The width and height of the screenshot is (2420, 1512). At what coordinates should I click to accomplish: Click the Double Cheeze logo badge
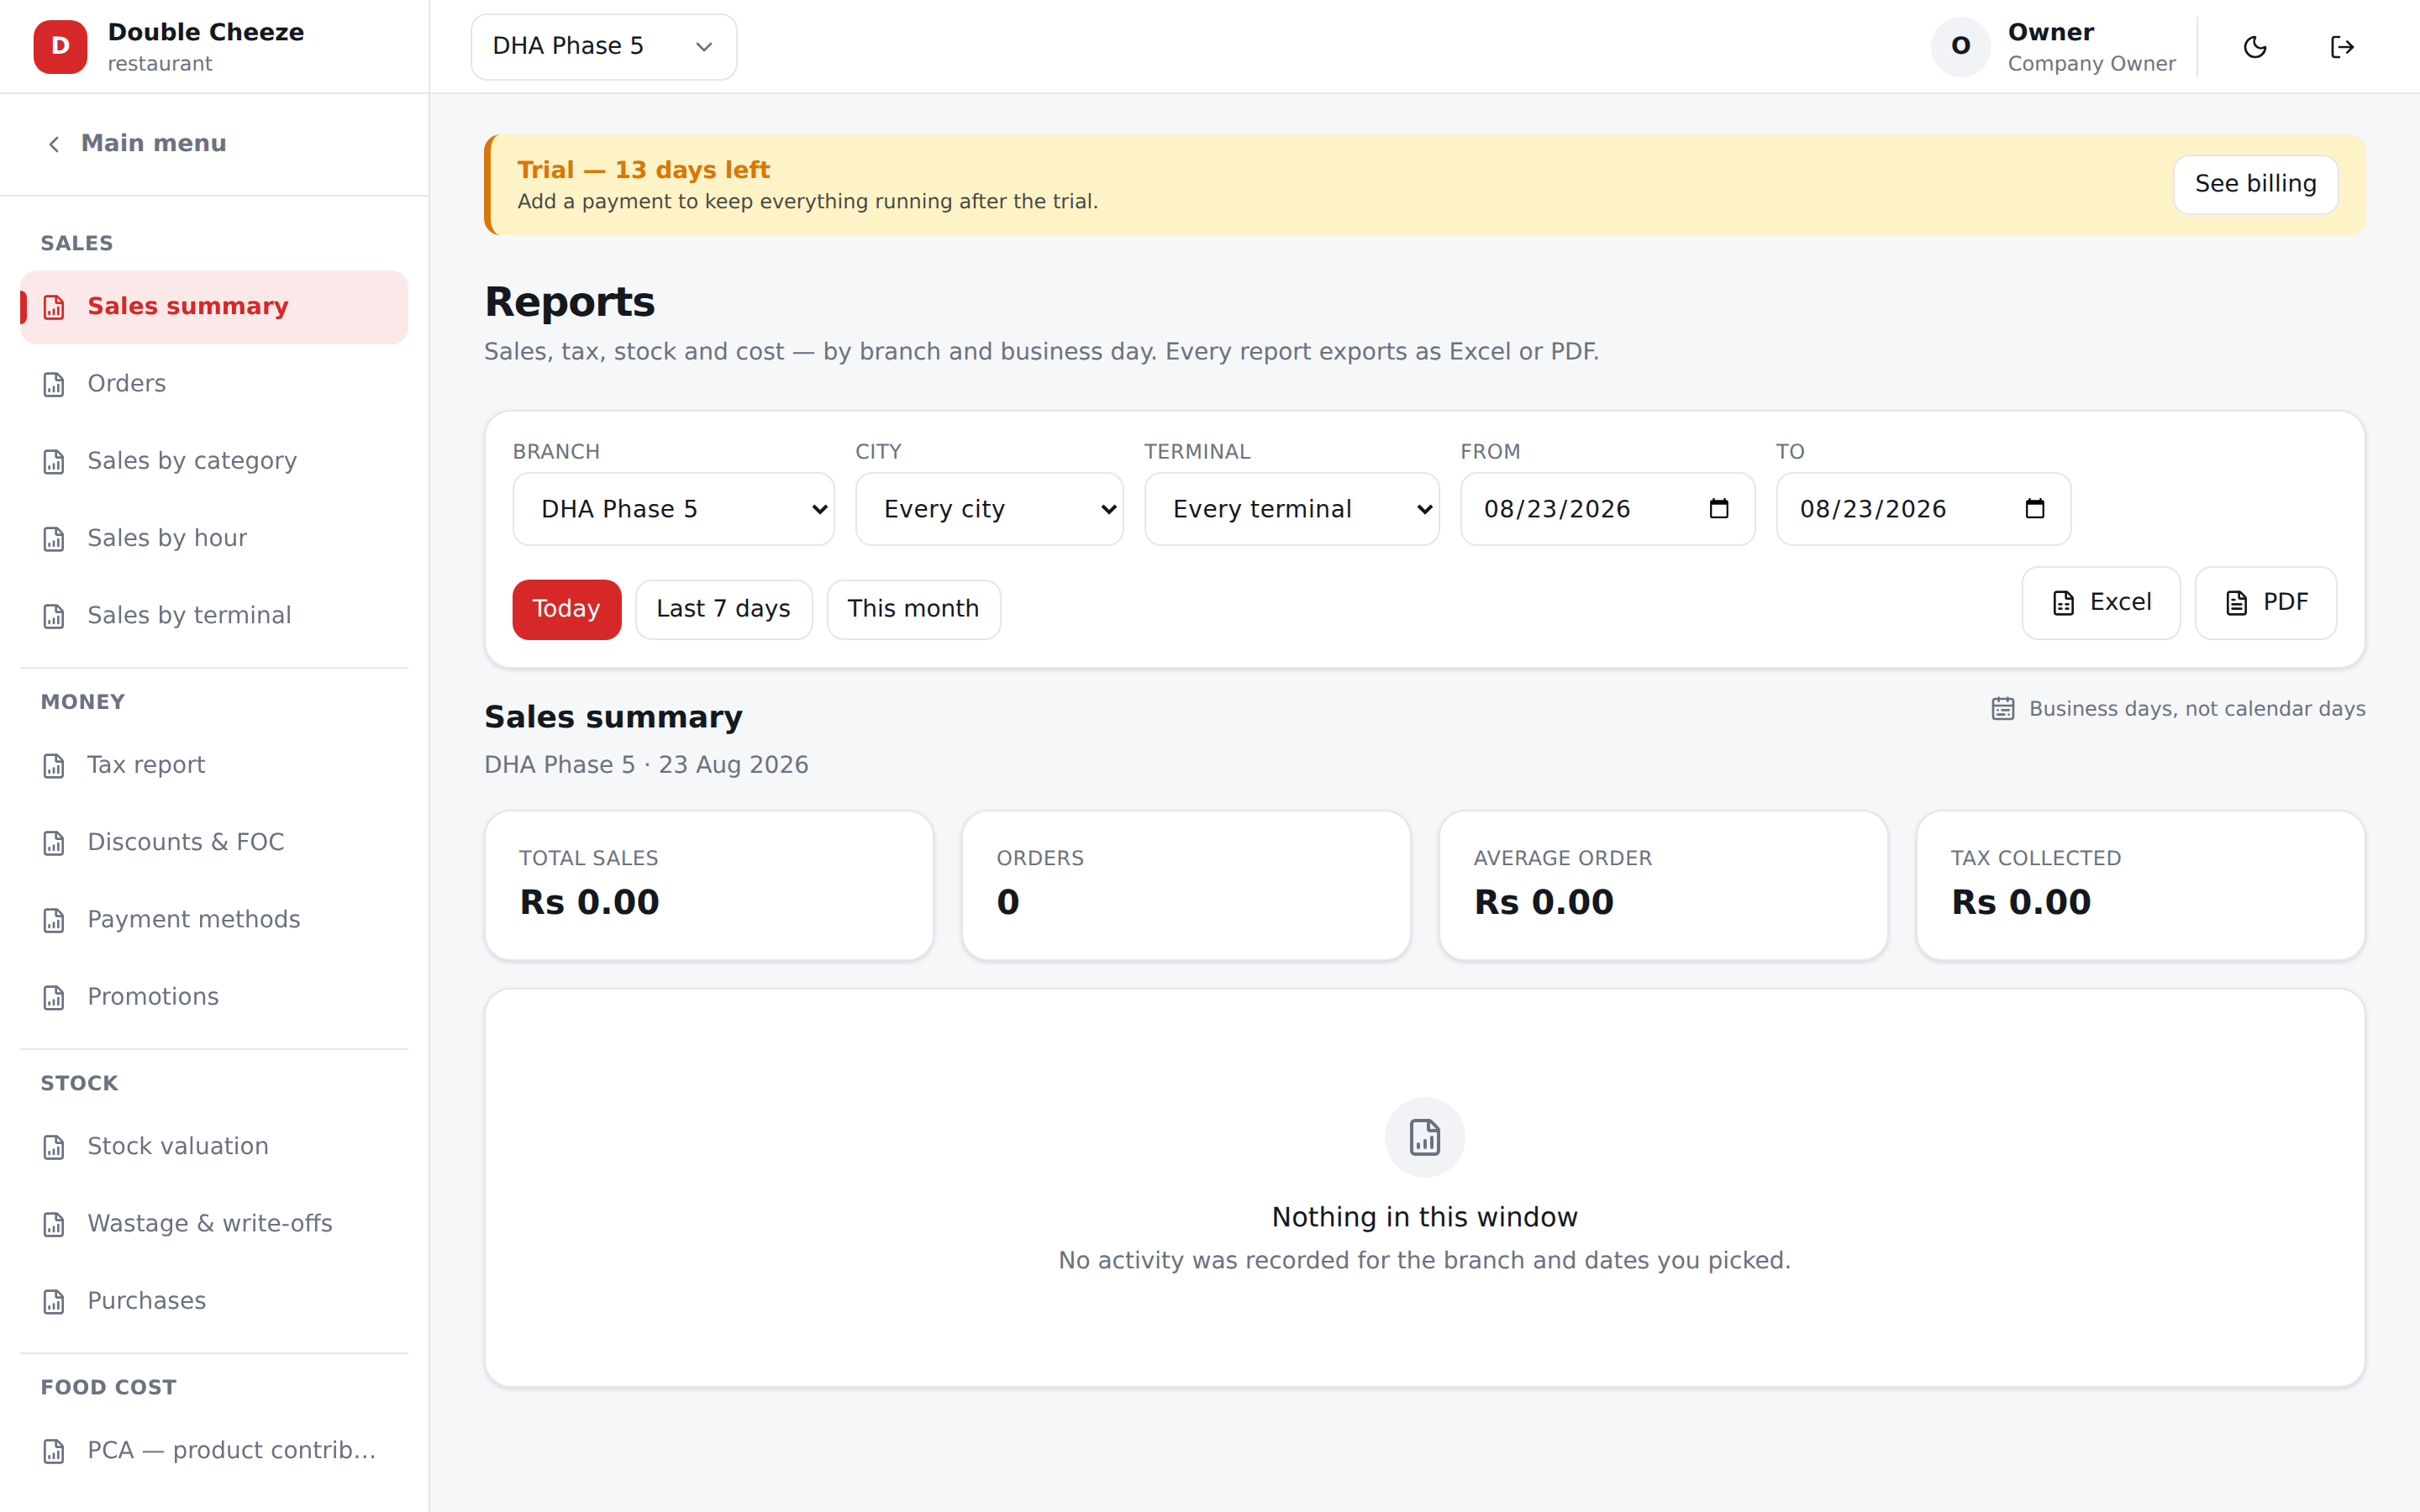[x=60, y=47]
